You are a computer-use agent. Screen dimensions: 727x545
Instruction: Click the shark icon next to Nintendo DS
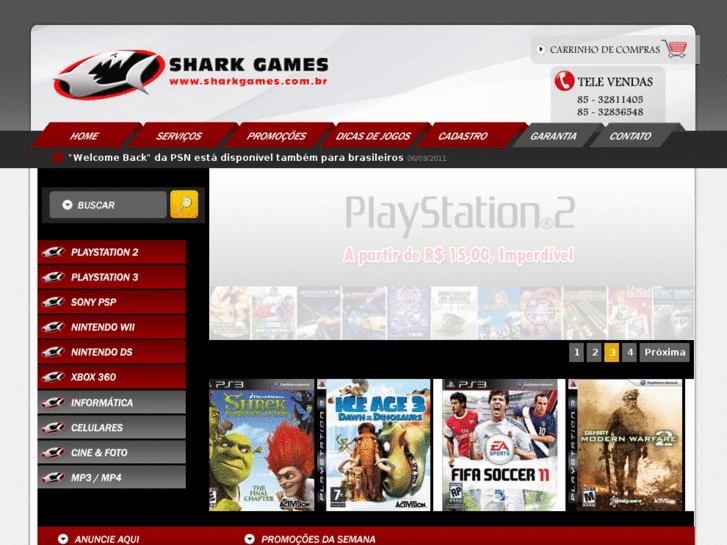tap(53, 352)
